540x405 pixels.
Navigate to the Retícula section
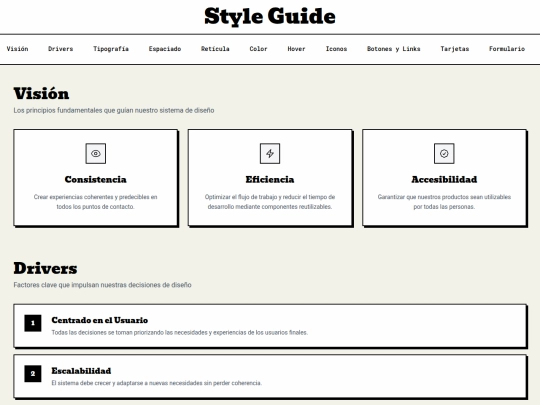click(215, 49)
